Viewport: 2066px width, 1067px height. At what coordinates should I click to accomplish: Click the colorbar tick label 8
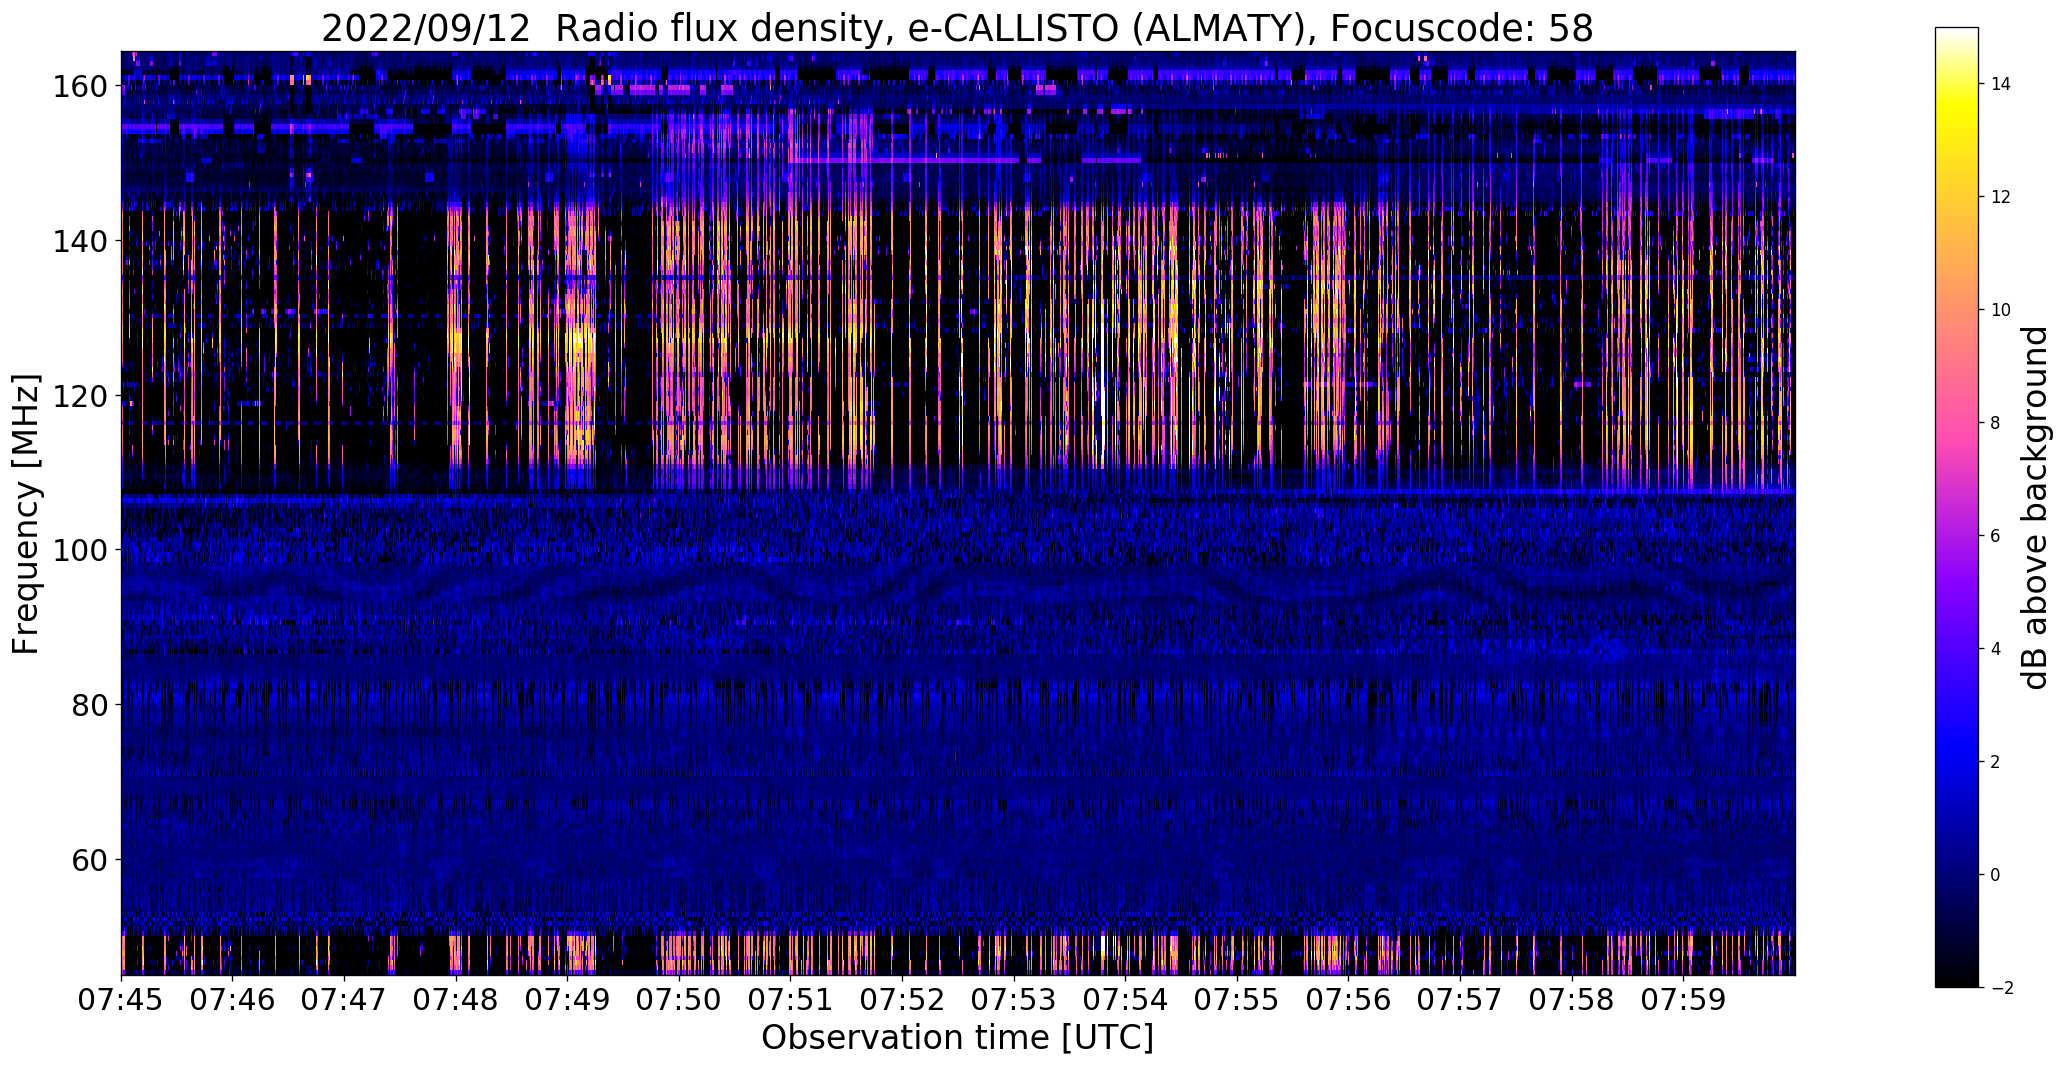pyautogui.click(x=1995, y=423)
